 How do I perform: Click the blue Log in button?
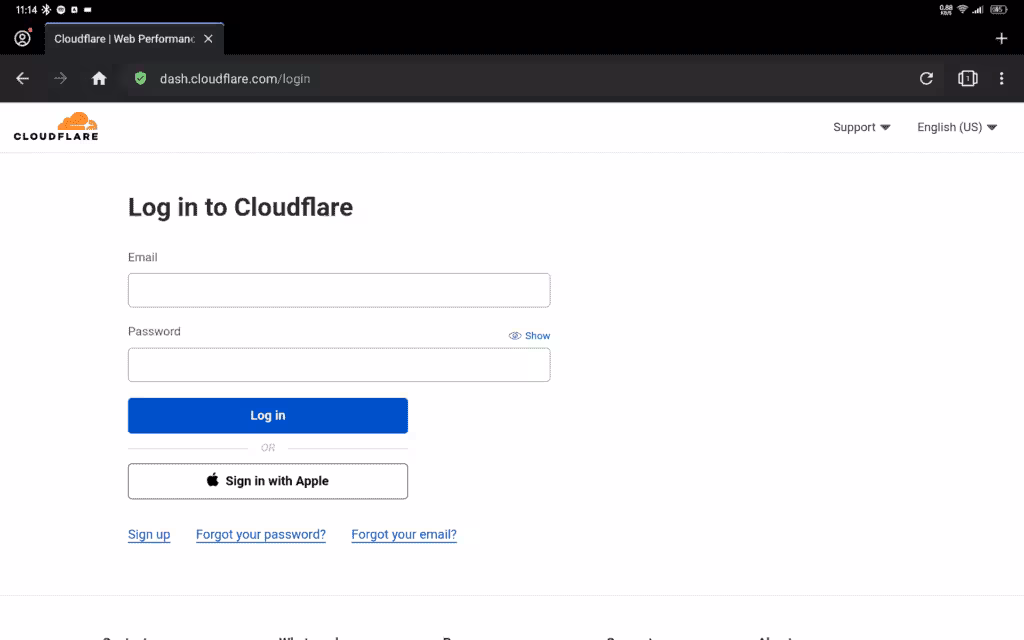(x=268, y=415)
